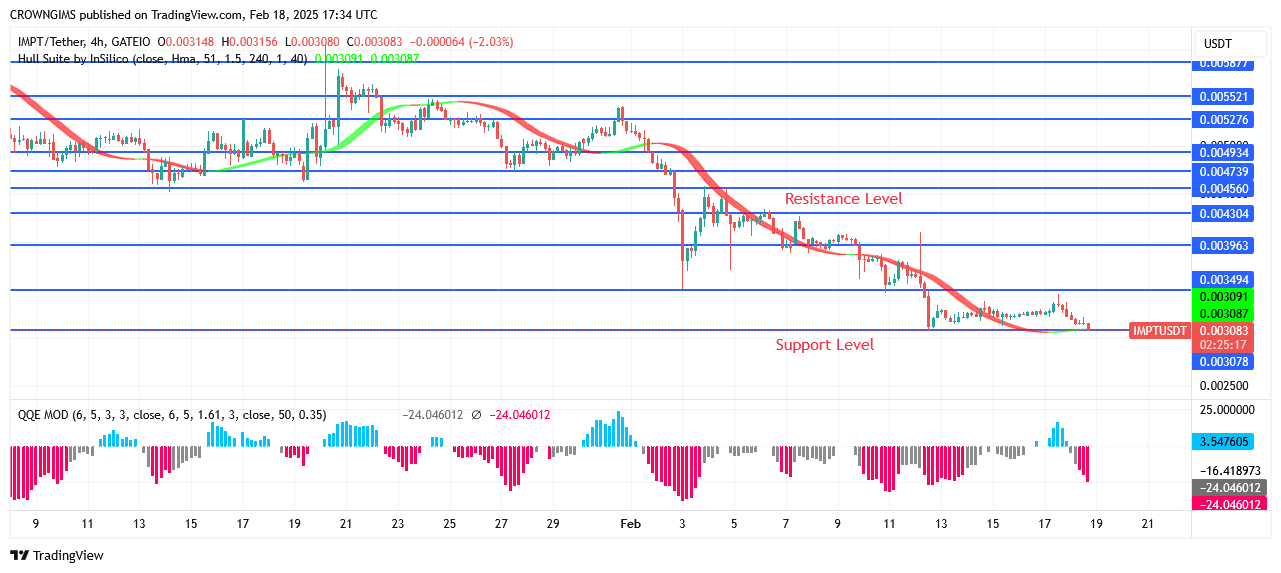The image size is (1281, 573).
Task: Click the 0.004304 price level label
Action: [1225, 214]
